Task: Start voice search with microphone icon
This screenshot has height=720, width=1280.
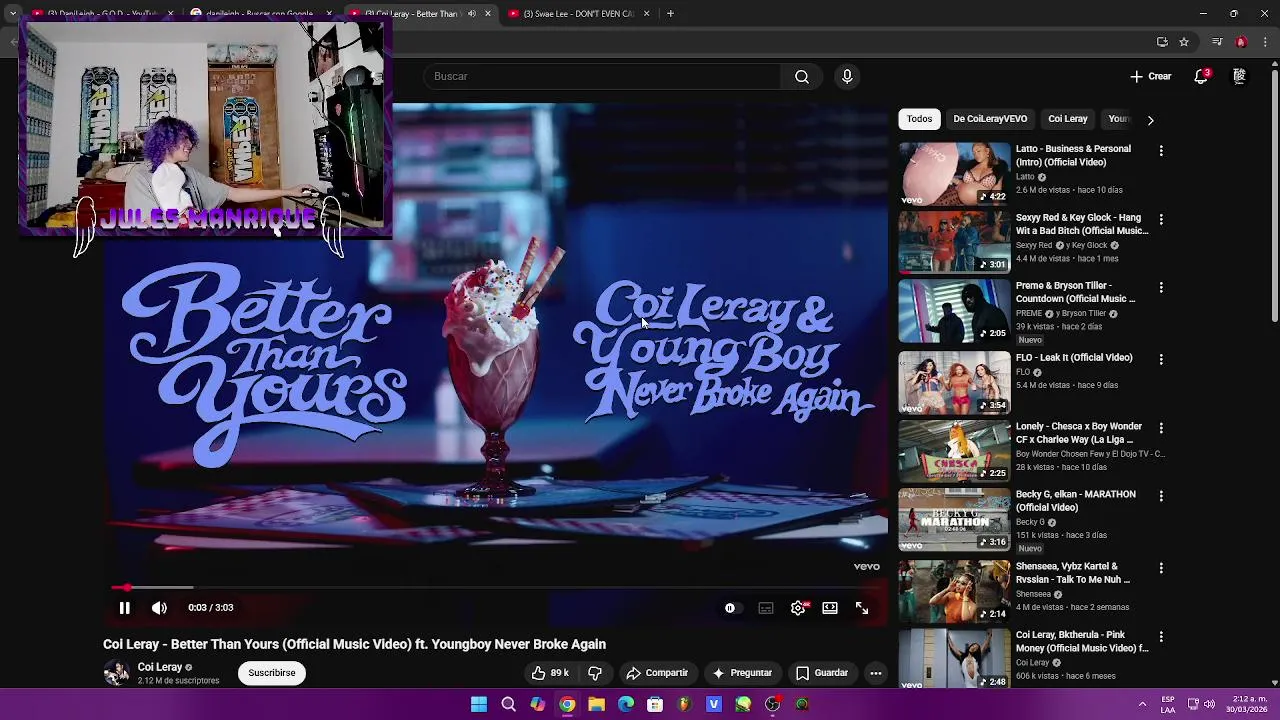Action: 847,76
